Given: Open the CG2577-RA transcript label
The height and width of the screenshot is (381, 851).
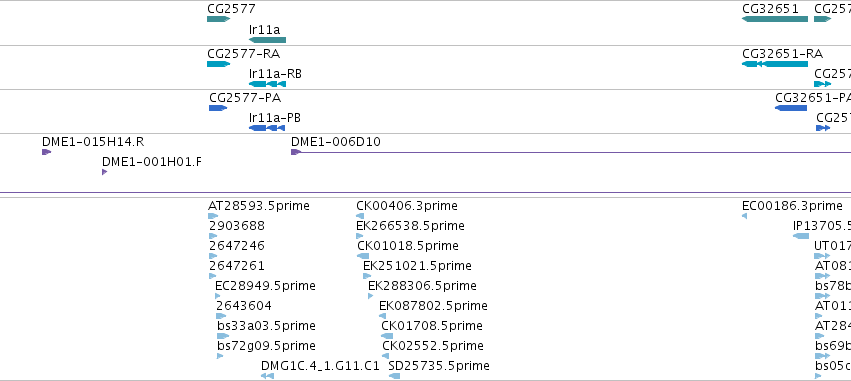Looking at the screenshot, I should click(244, 54).
